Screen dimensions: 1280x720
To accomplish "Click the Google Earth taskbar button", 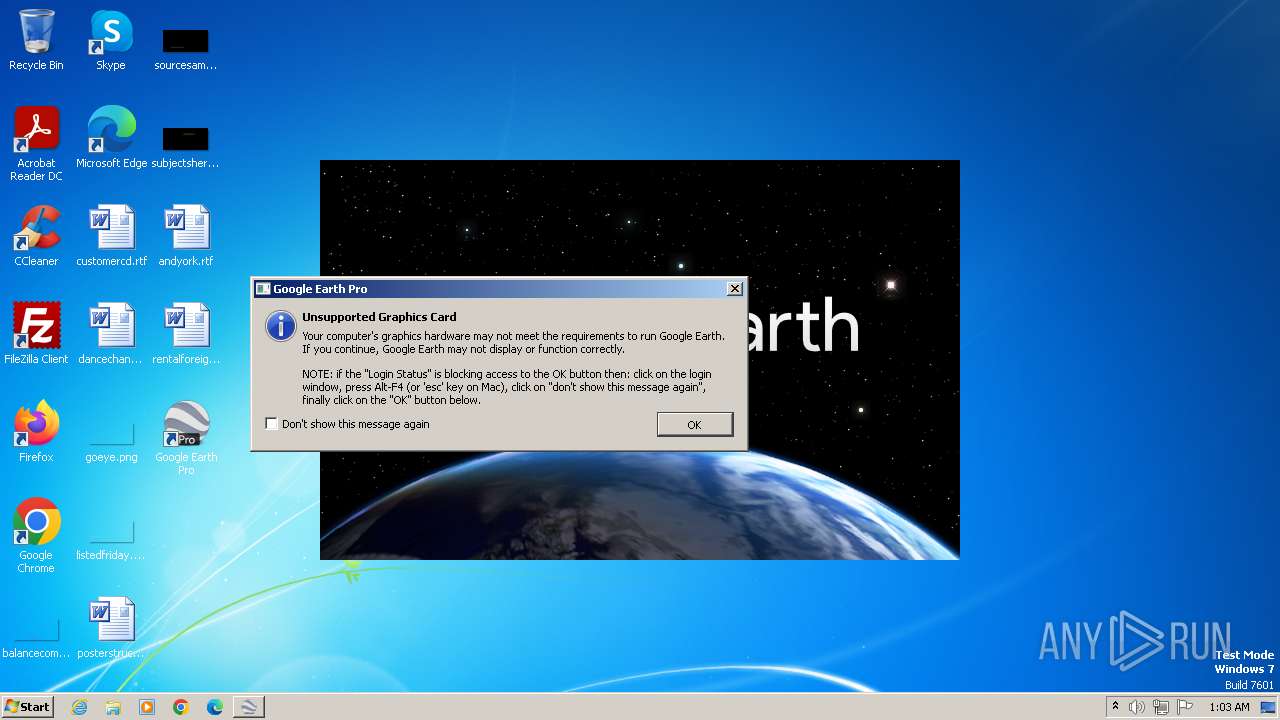I will click(x=249, y=707).
